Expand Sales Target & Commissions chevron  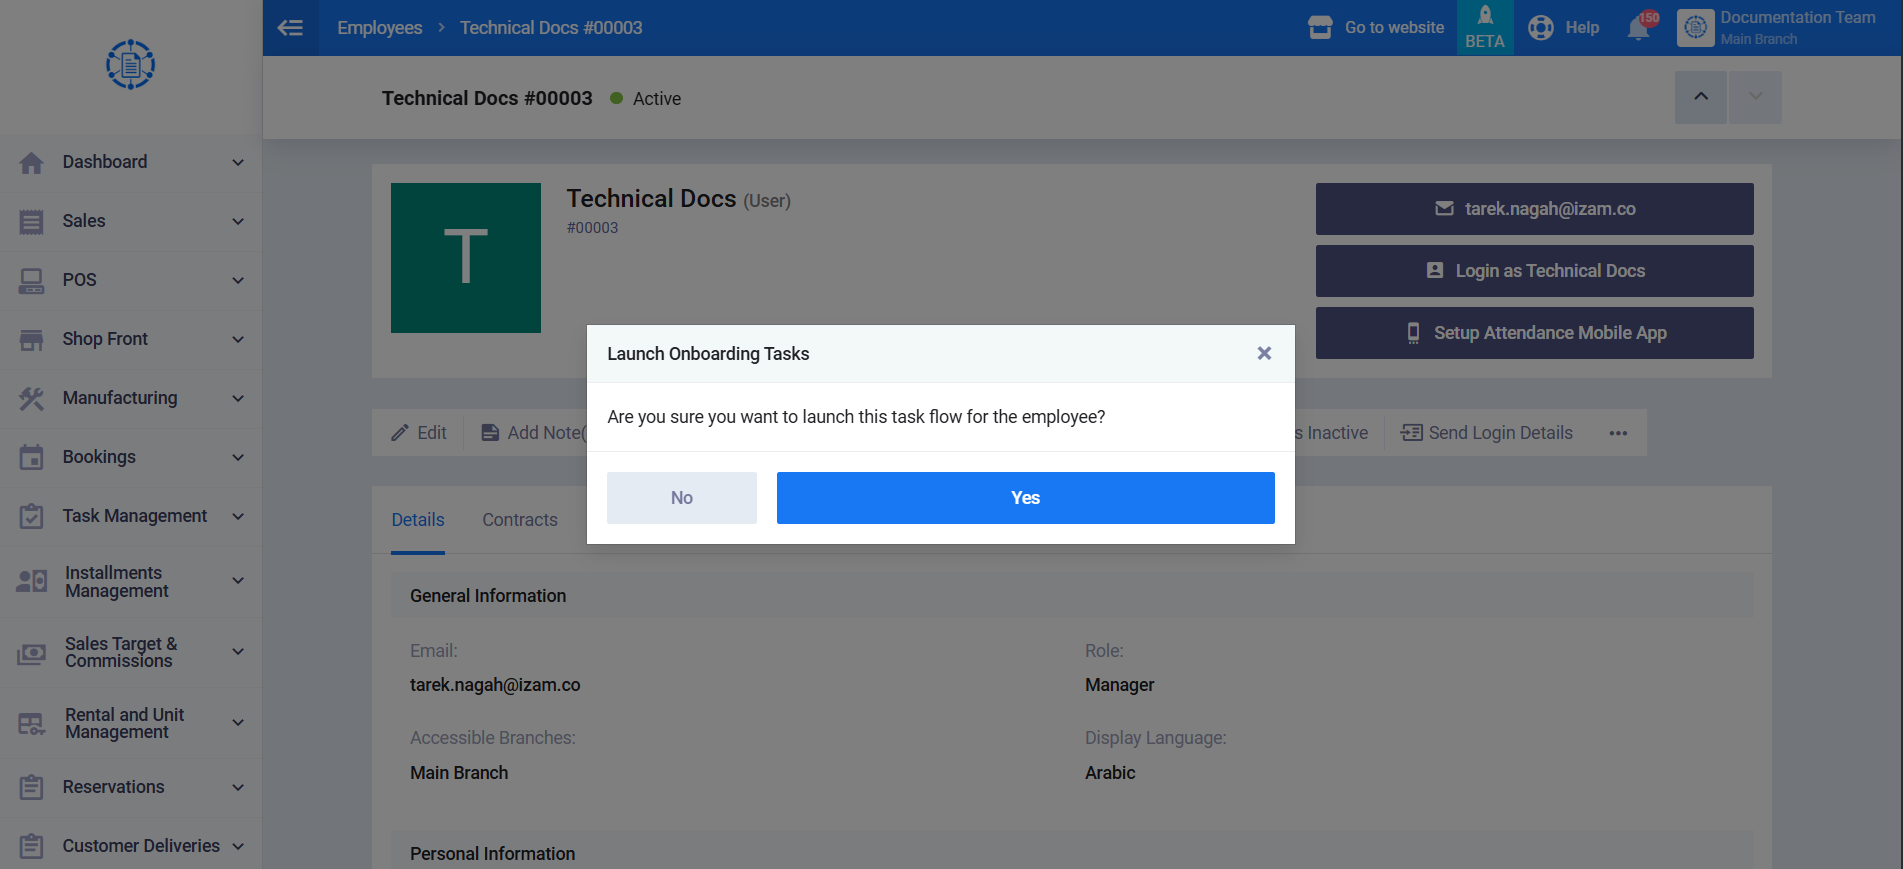tap(238, 651)
